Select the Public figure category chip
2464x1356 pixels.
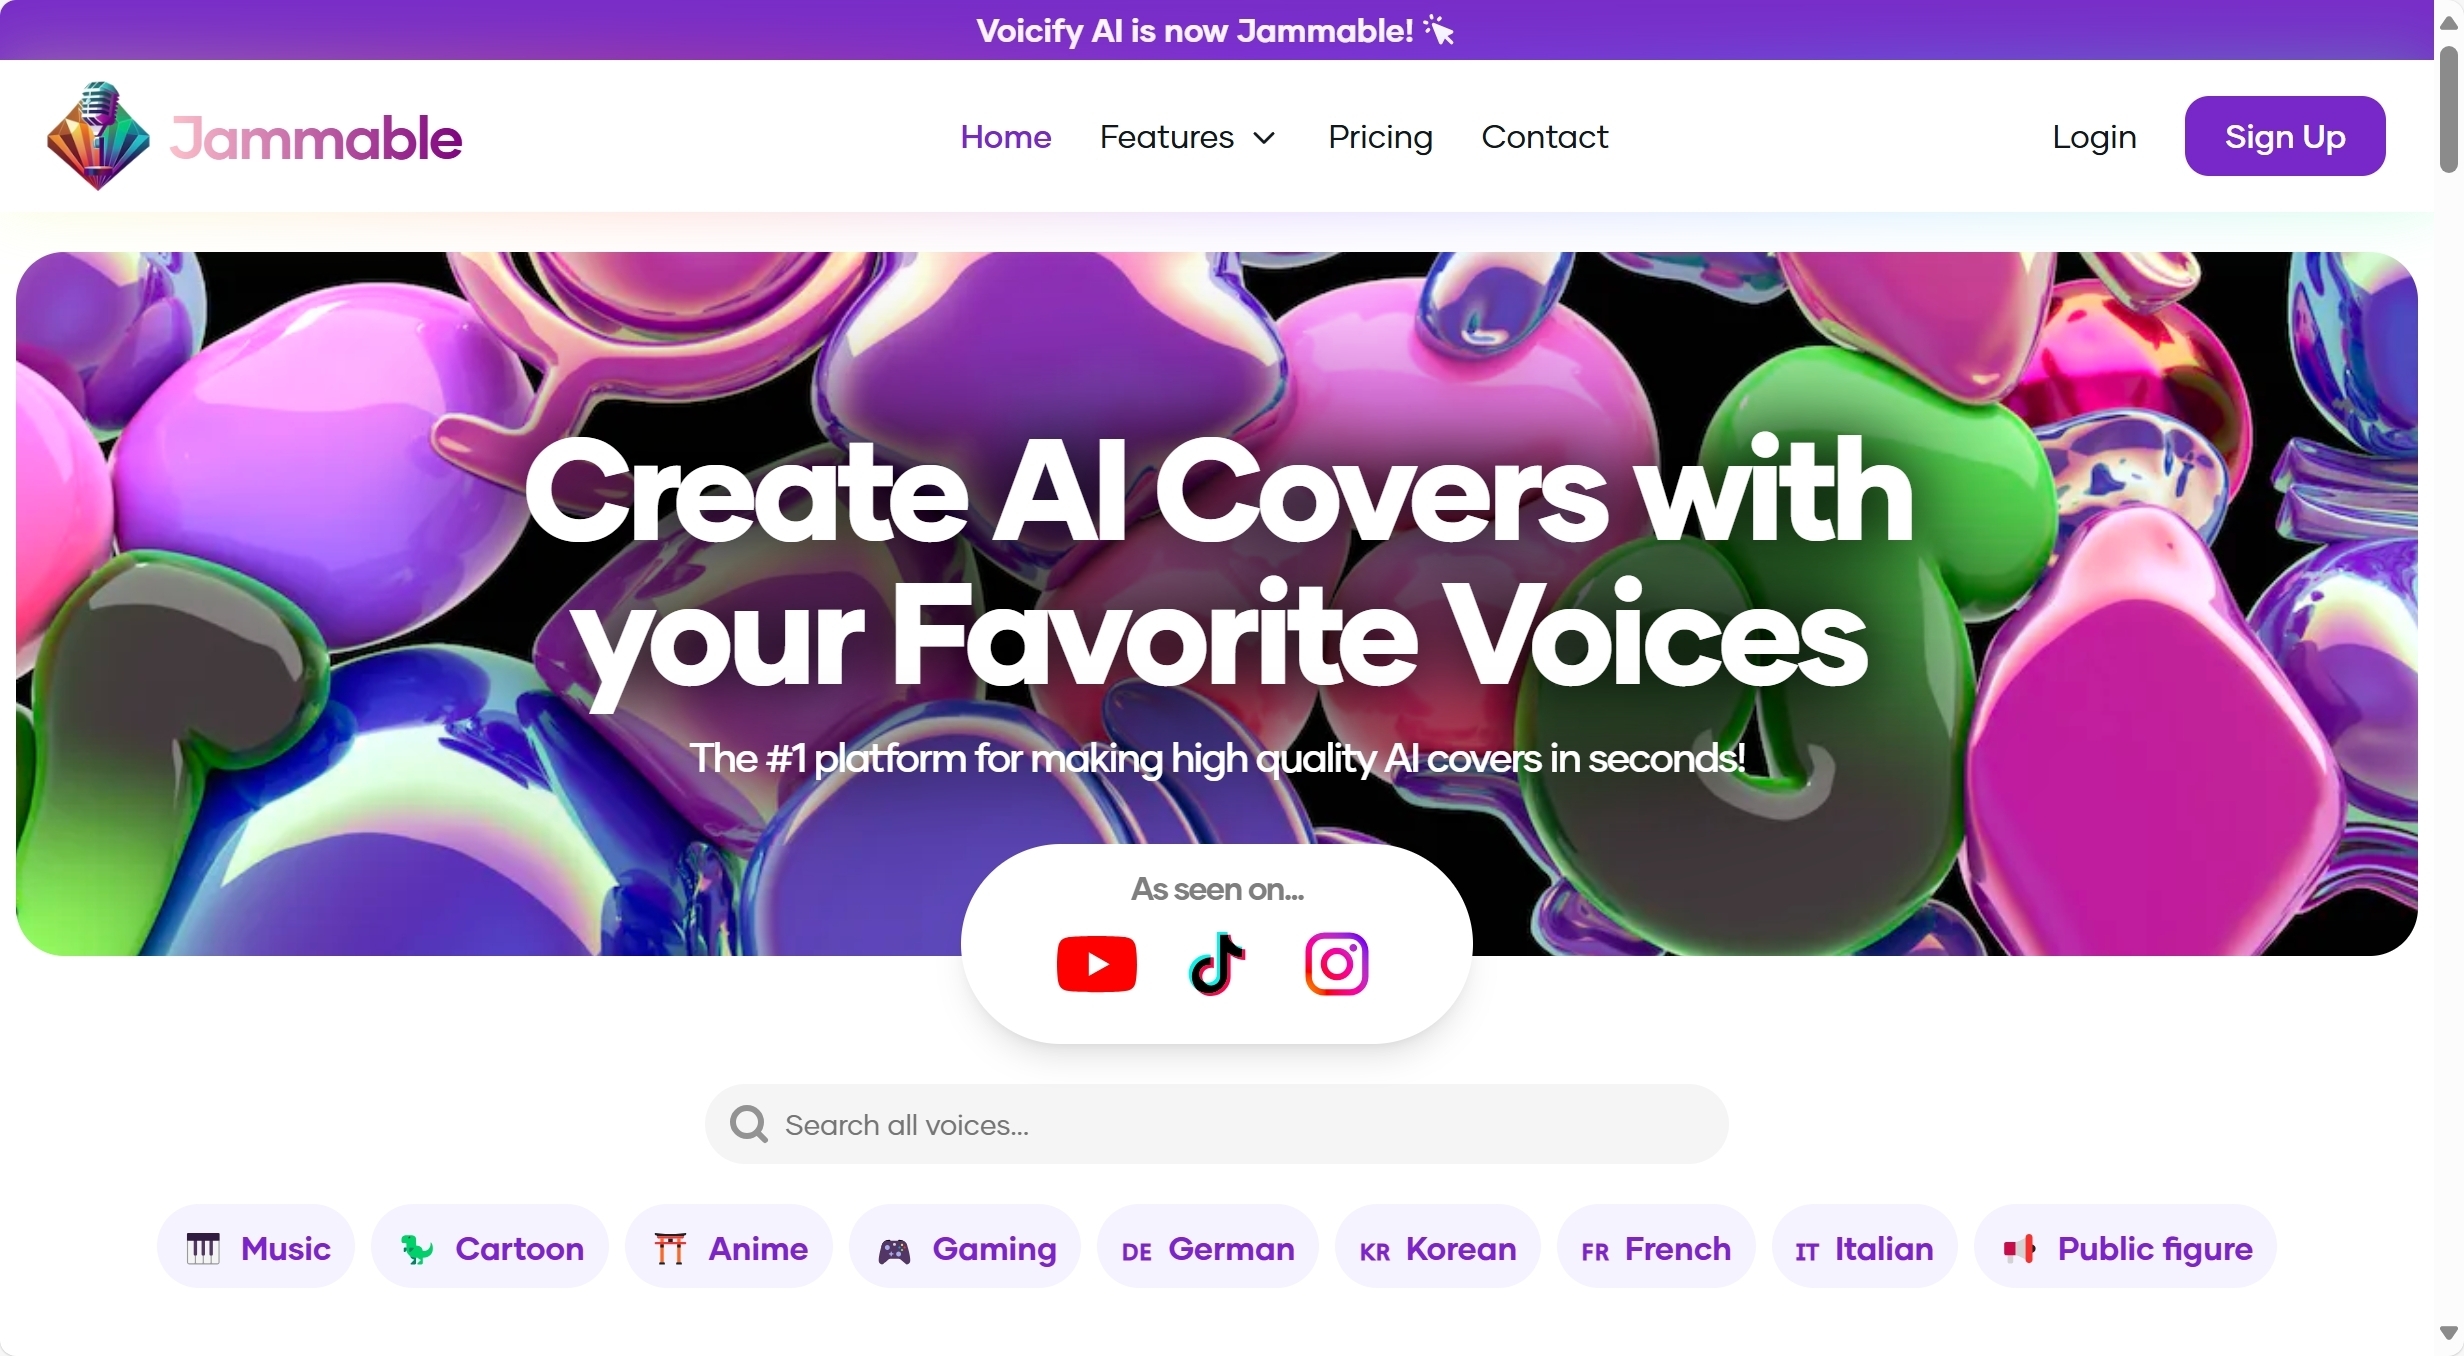pos(2125,1248)
